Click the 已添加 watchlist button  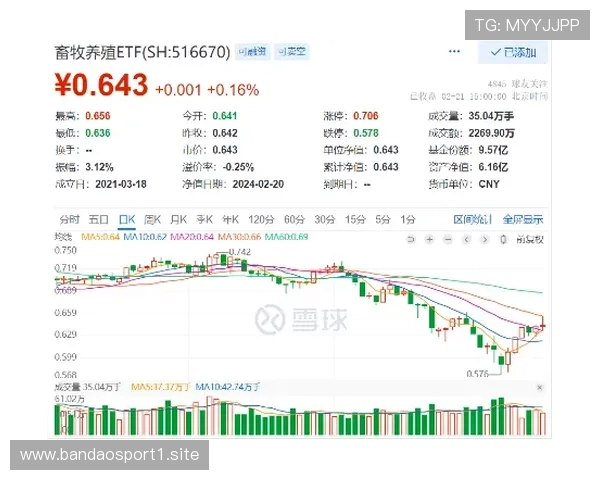click(x=513, y=52)
